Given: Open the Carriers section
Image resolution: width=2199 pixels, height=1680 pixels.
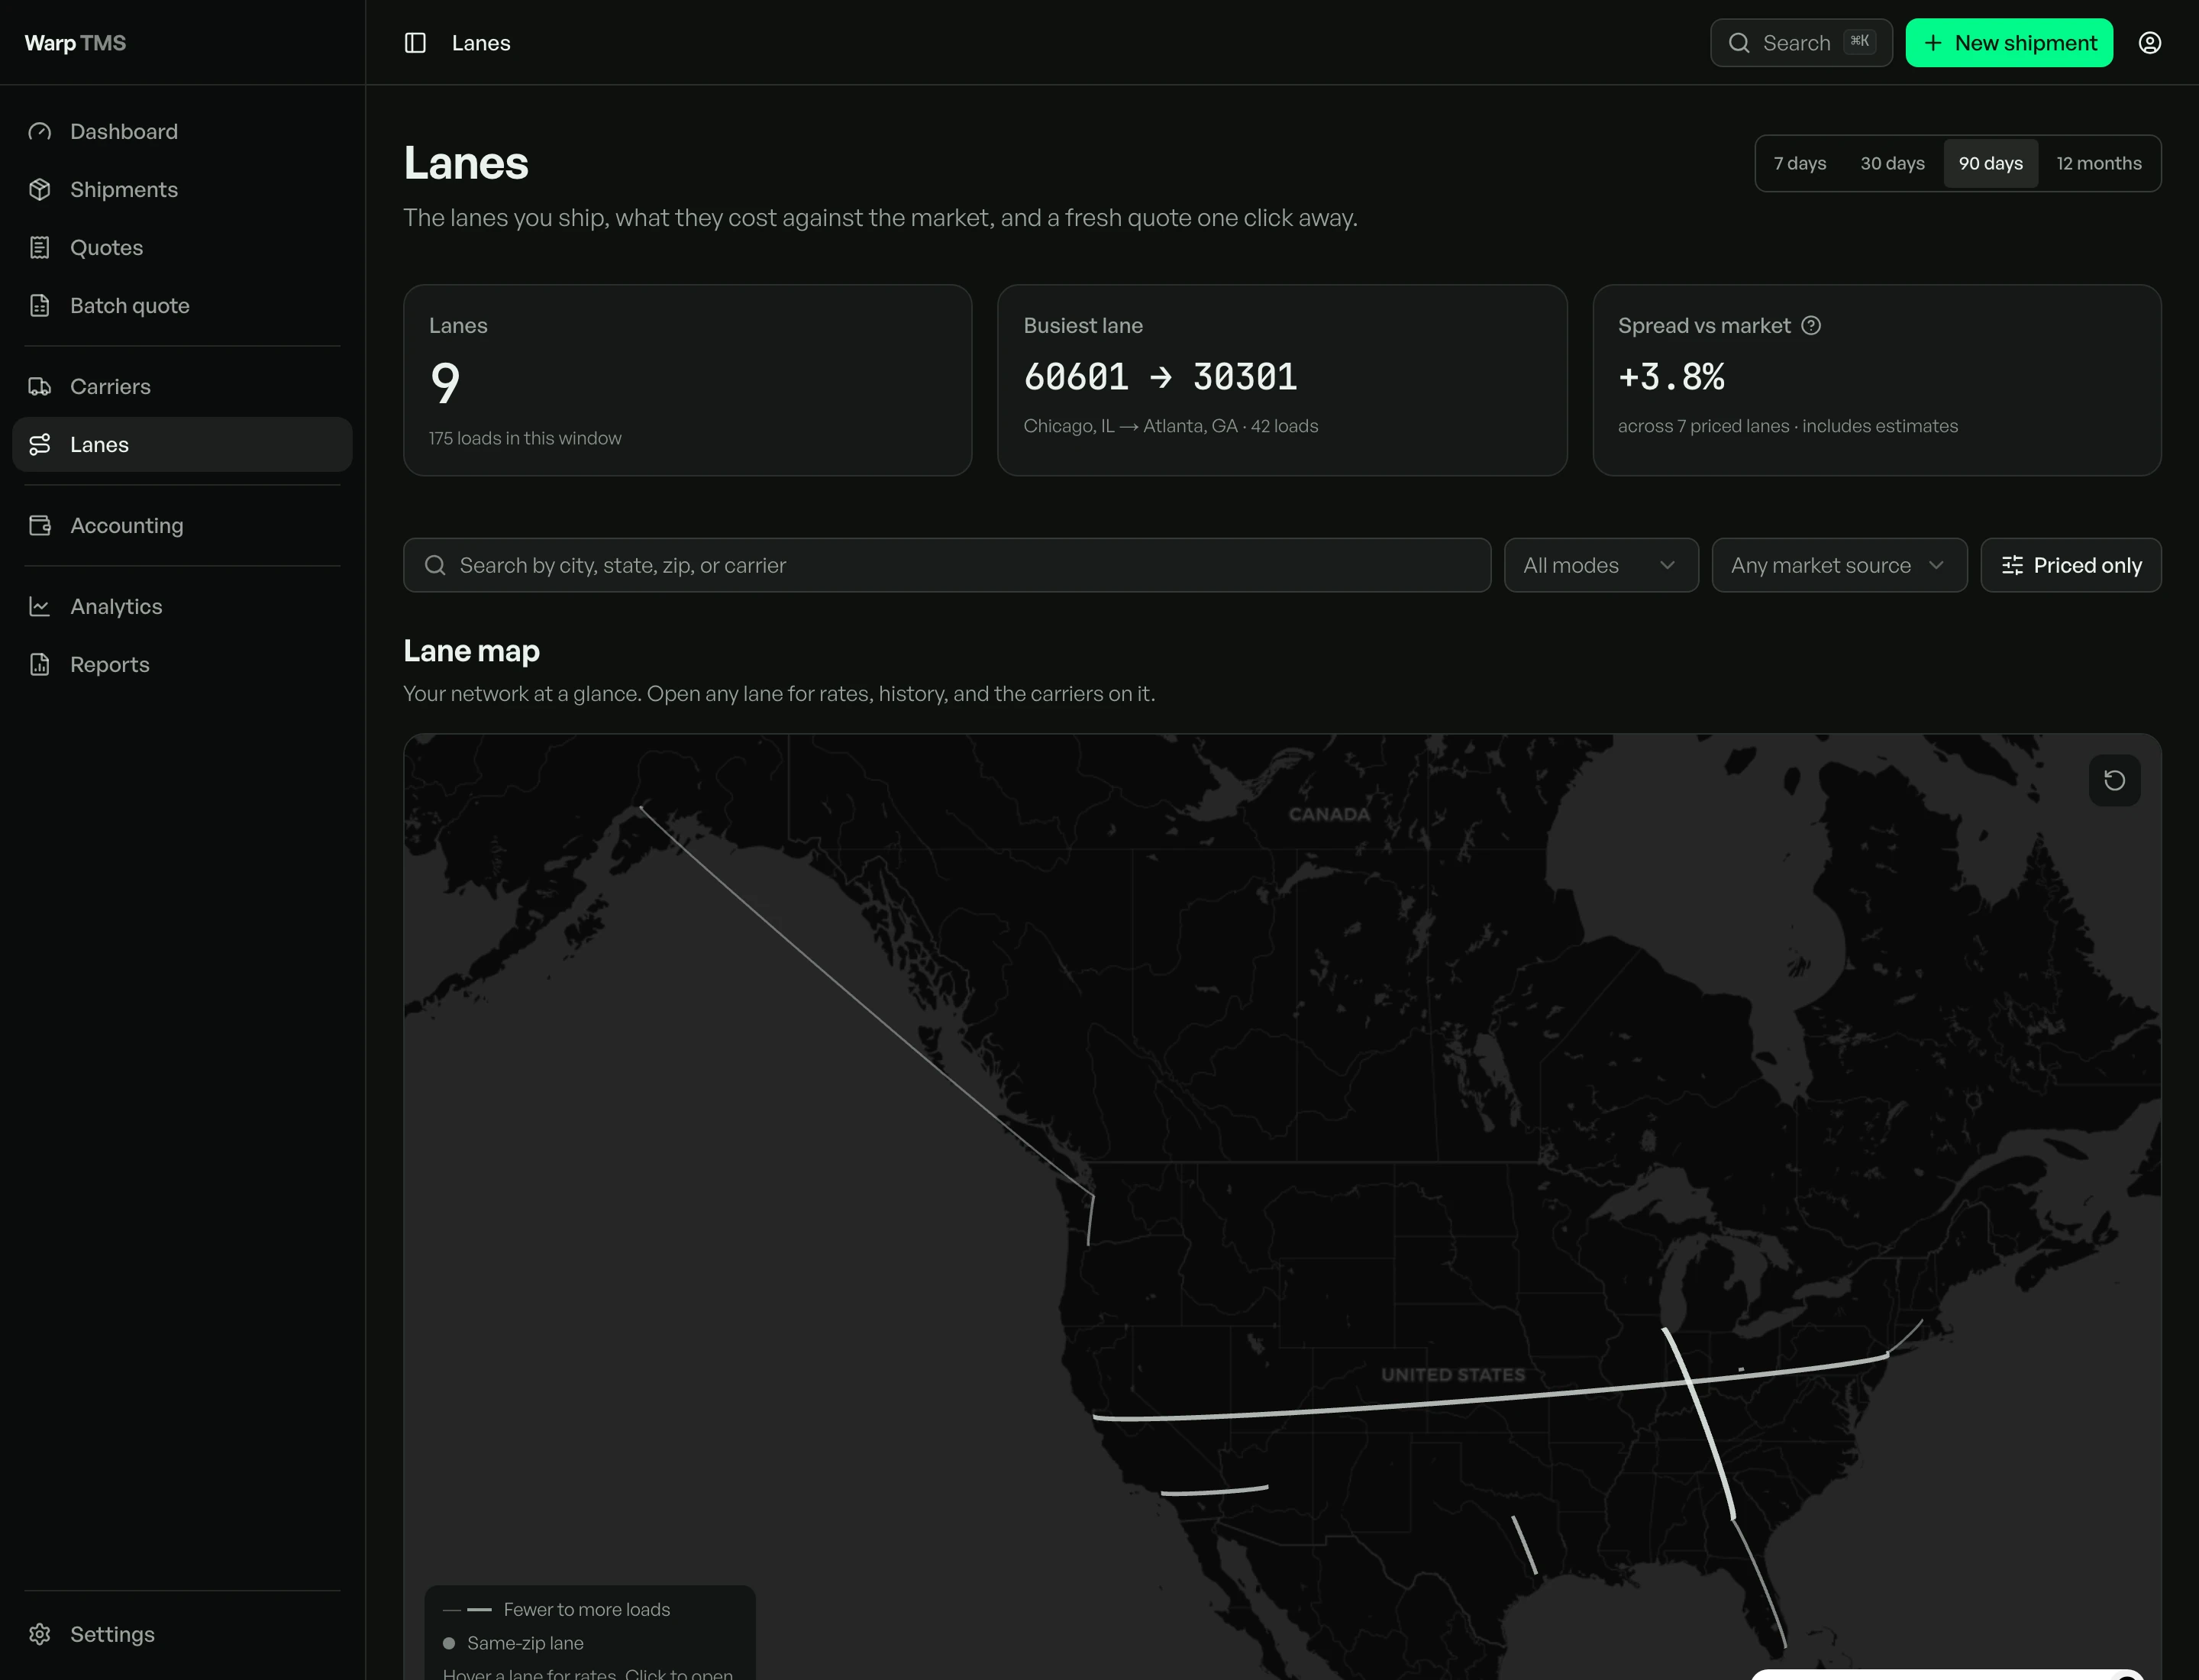Looking at the screenshot, I should point(182,386).
